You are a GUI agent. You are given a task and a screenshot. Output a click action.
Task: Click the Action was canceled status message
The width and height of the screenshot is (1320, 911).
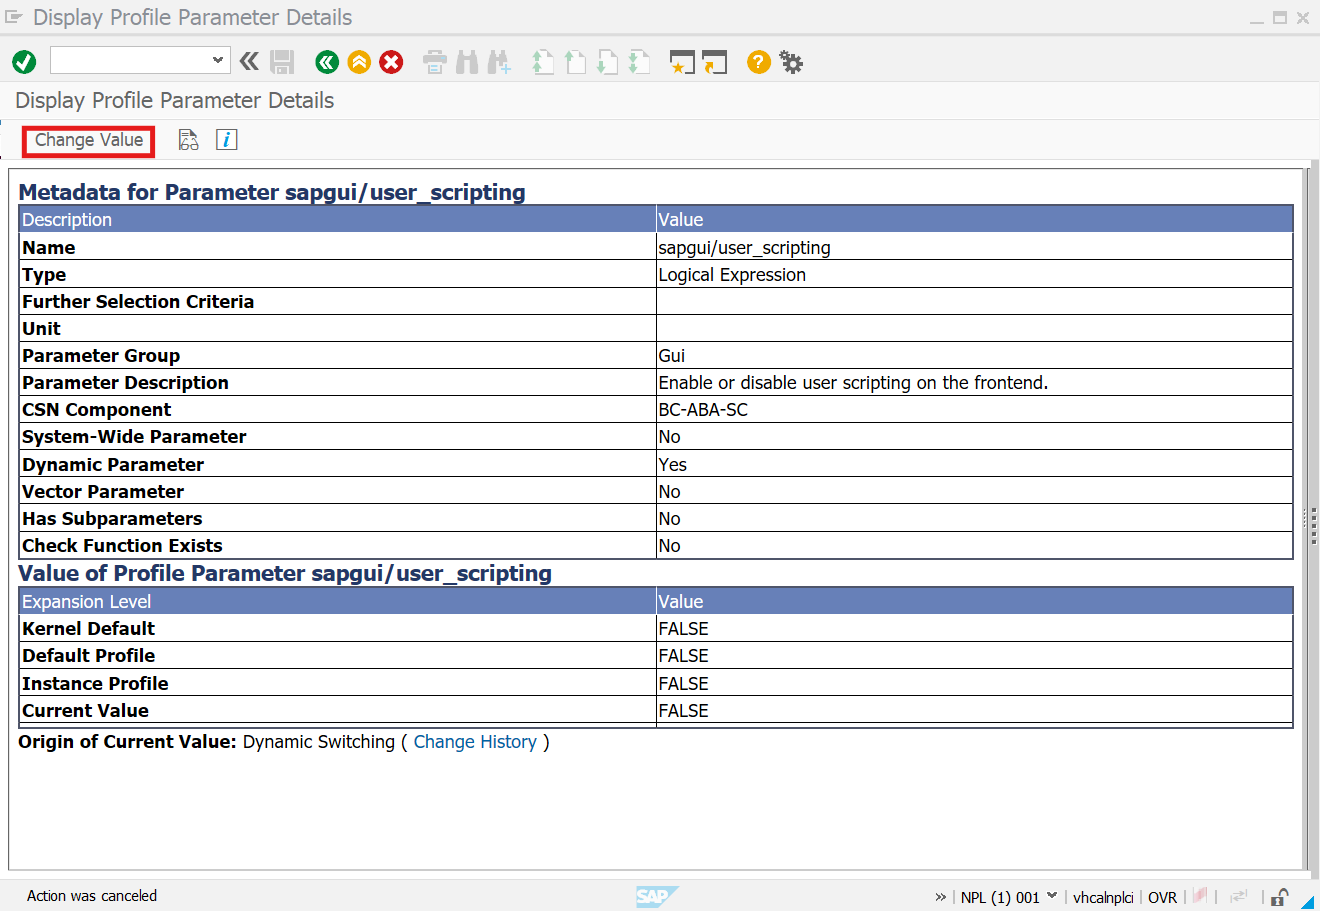92,896
